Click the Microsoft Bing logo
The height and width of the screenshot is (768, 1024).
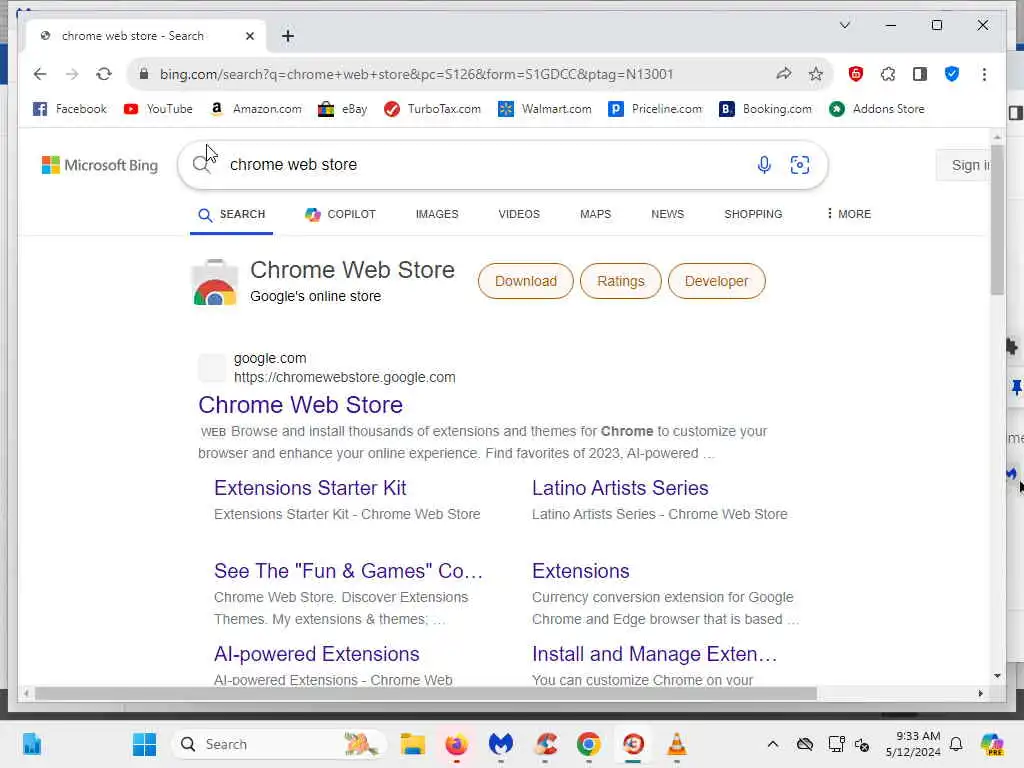[x=100, y=165]
